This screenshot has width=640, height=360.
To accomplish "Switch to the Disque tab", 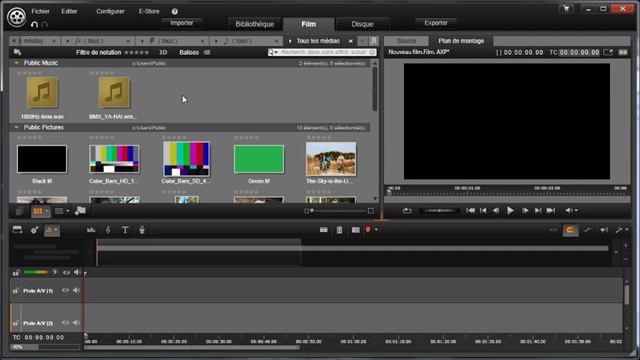I will point(362,24).
